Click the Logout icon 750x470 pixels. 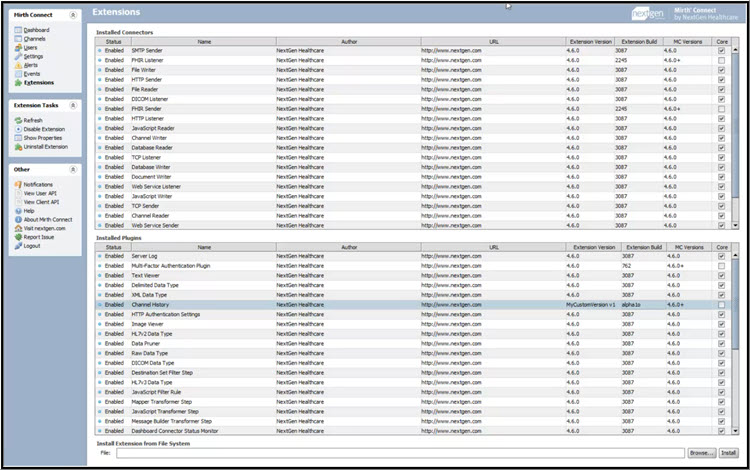pyautogui.click(x=18, y=246)
